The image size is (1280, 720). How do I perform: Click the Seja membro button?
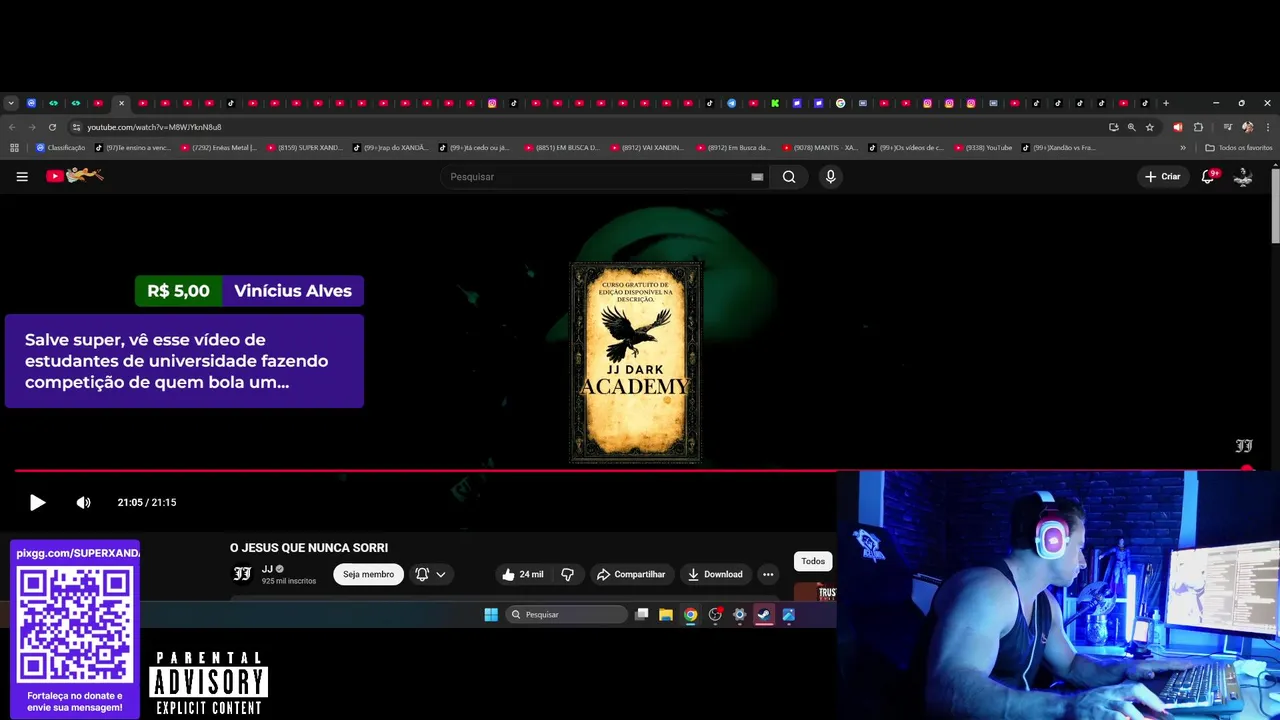[368, 574]
